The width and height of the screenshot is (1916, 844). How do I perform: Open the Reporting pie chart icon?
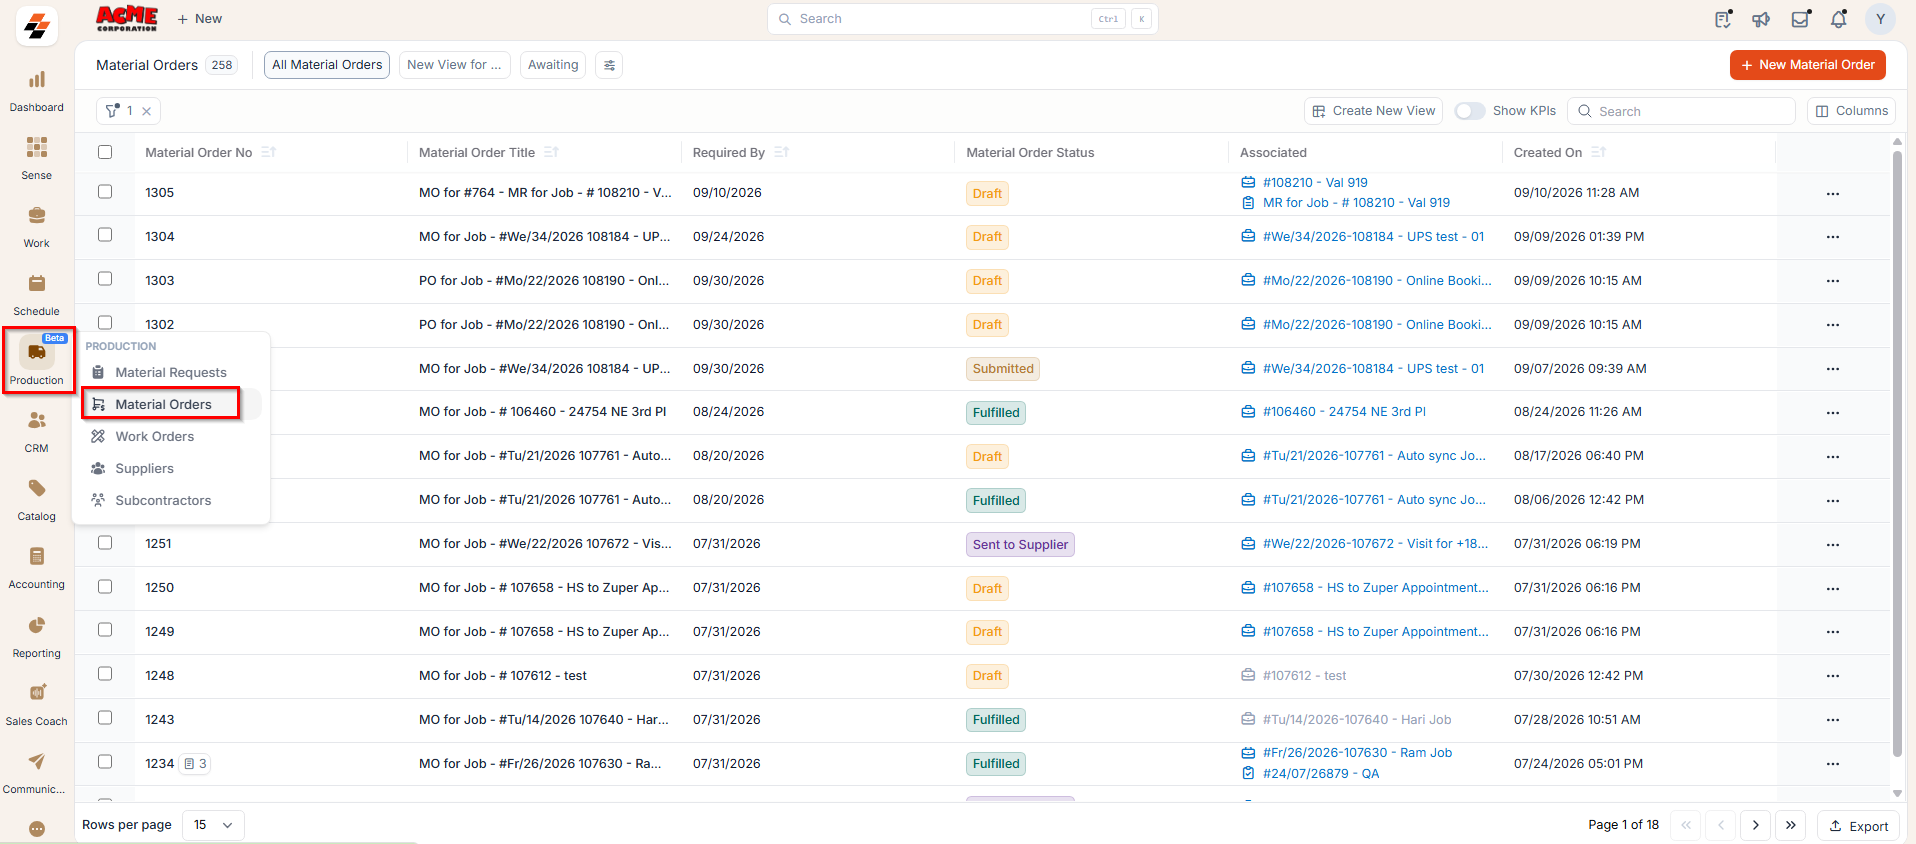click(37, 626)
